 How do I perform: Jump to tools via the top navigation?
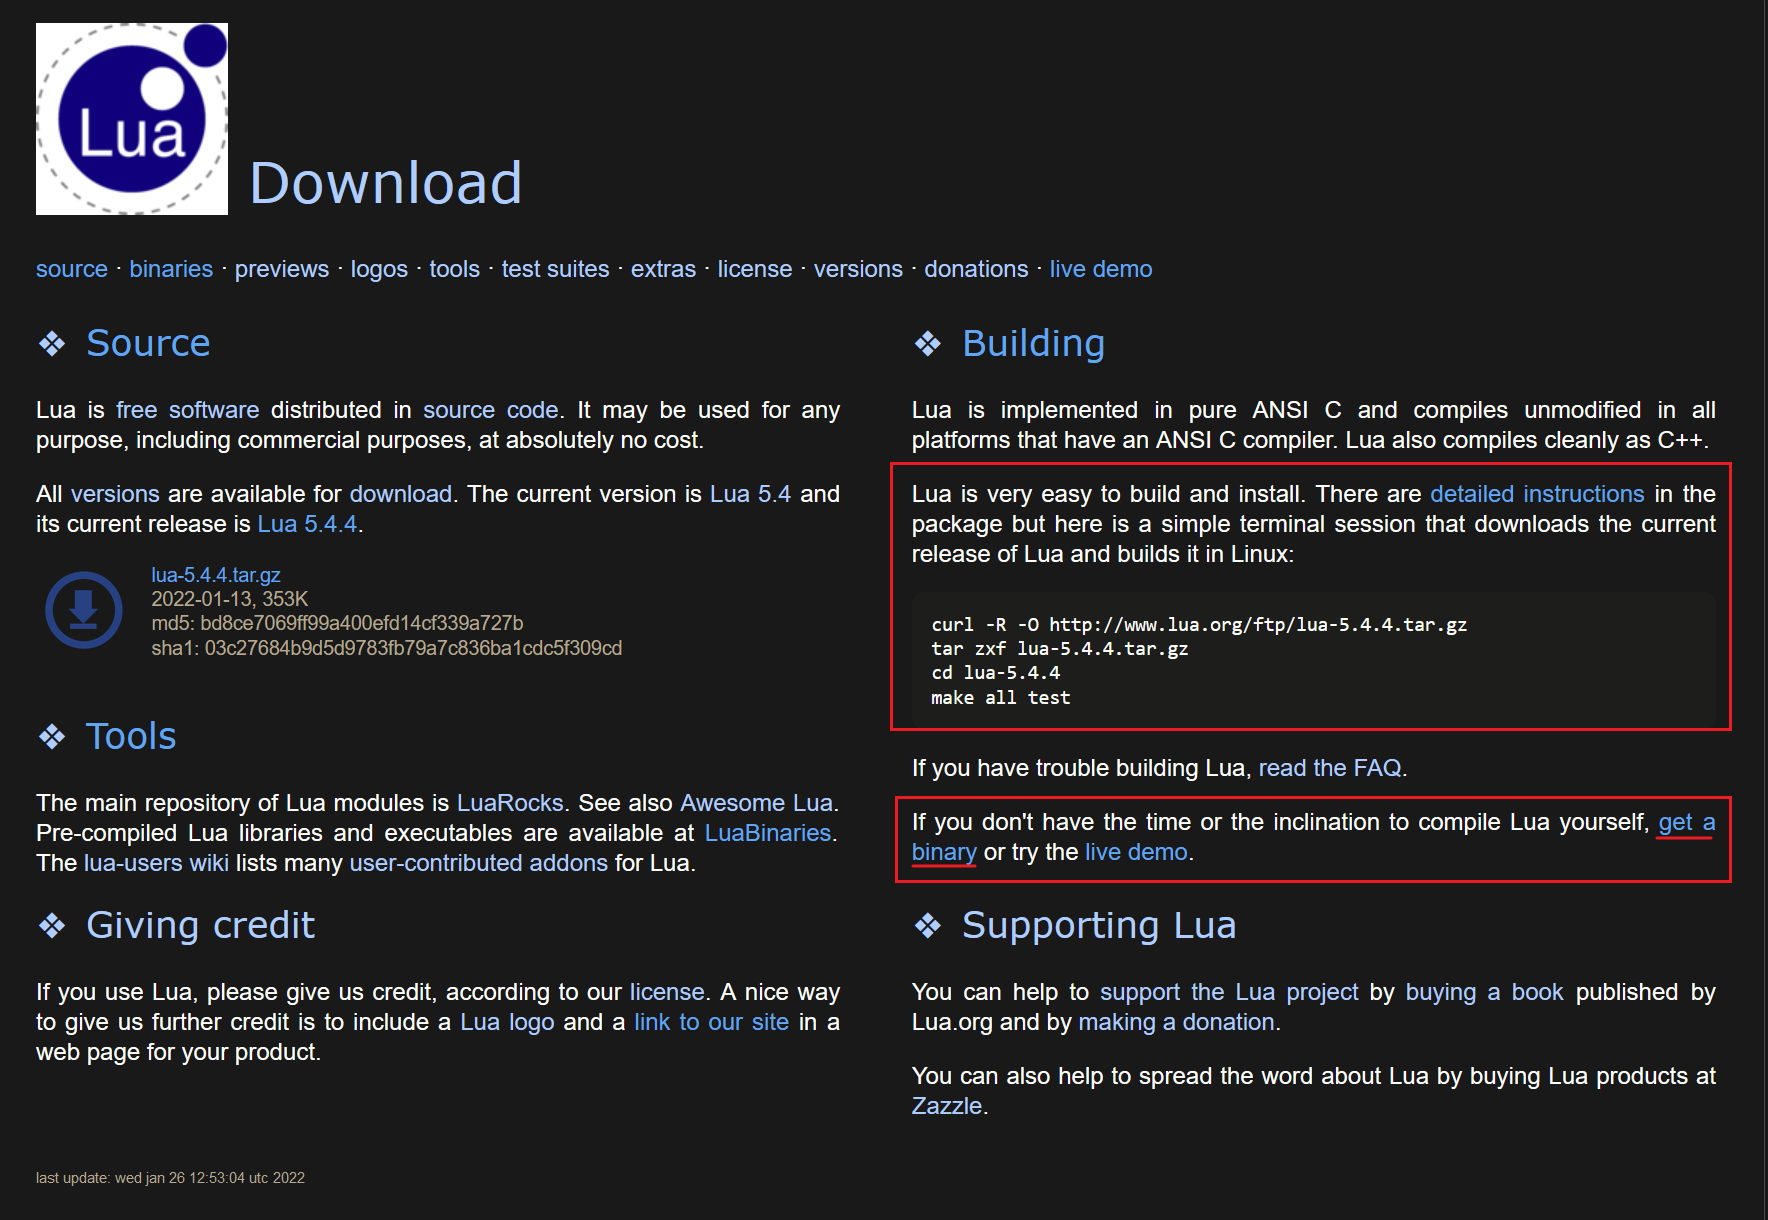pyautogui.click(x=455, y=269)
